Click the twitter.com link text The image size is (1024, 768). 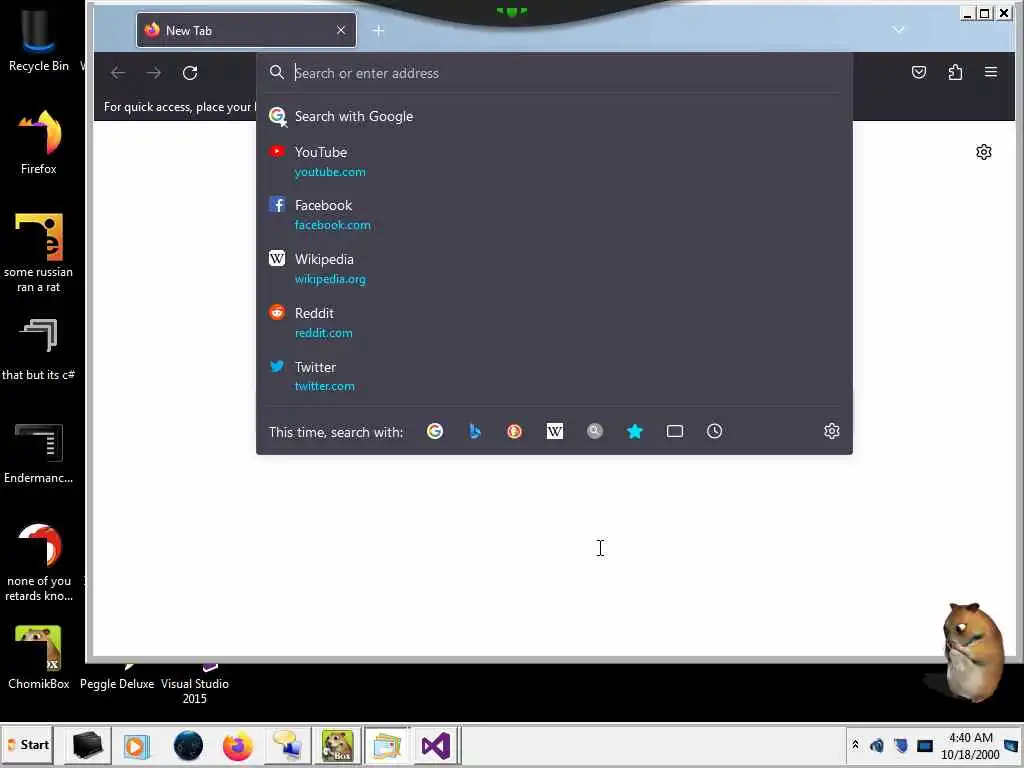[325, 386]
